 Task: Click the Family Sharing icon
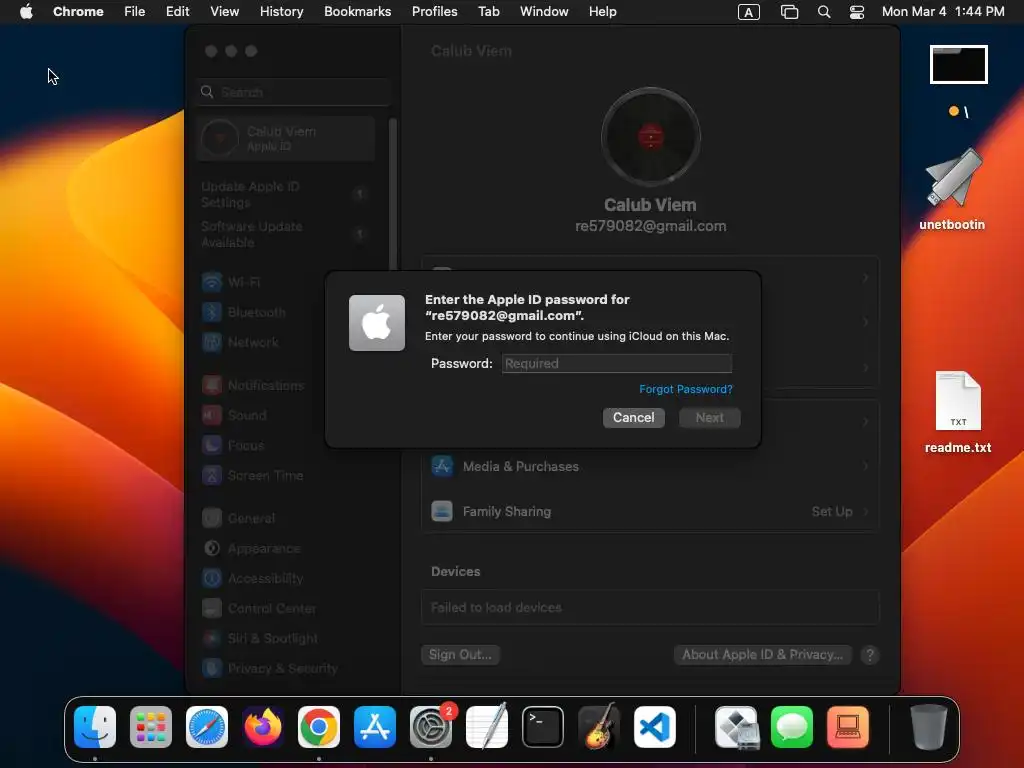tap(442, 511)
